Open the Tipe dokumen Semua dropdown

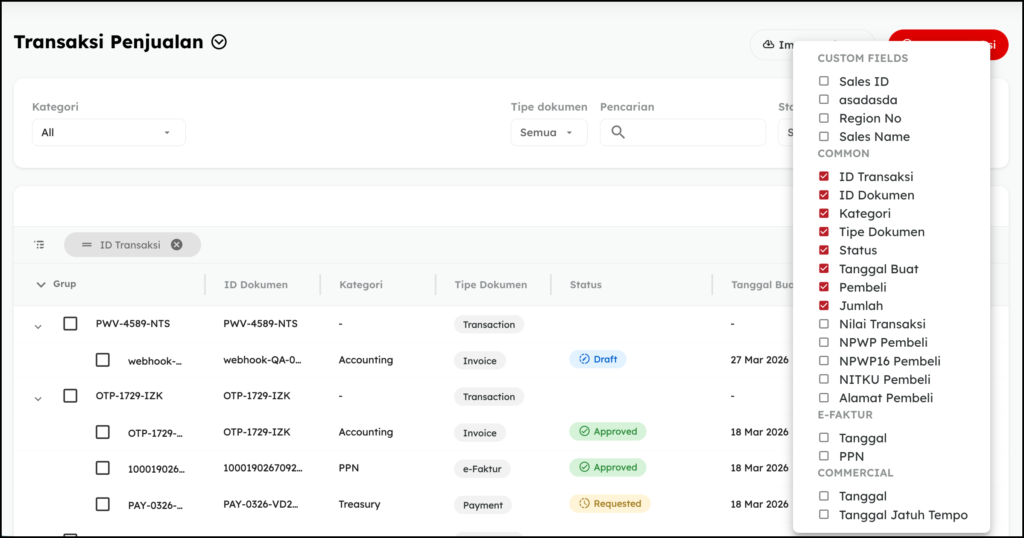click(x=548, y=132)
